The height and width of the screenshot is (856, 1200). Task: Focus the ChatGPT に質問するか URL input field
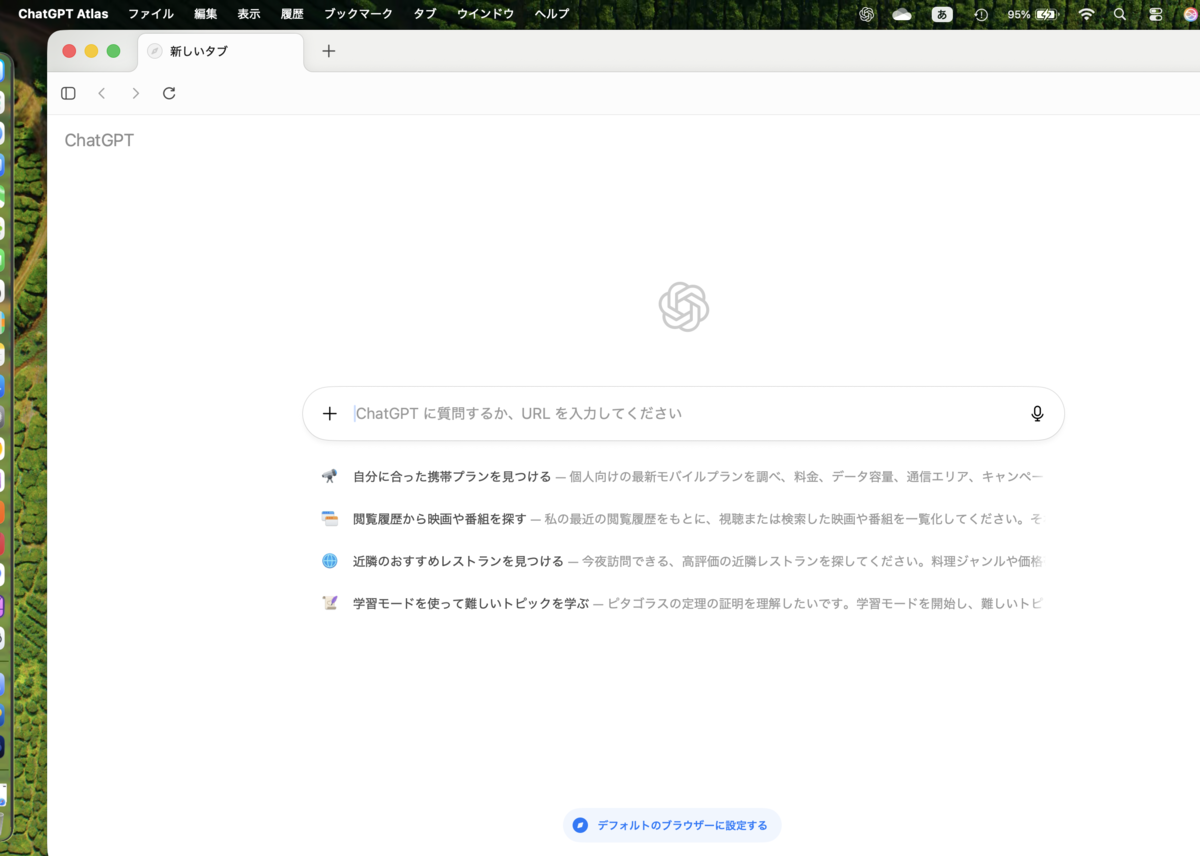tap(683, 413)
